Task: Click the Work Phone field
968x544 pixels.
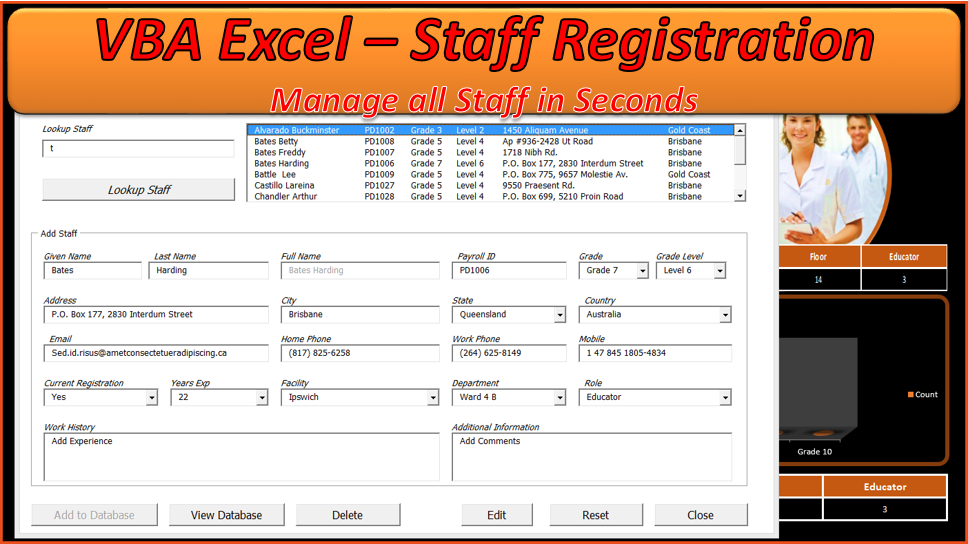Action: (509, 353)
